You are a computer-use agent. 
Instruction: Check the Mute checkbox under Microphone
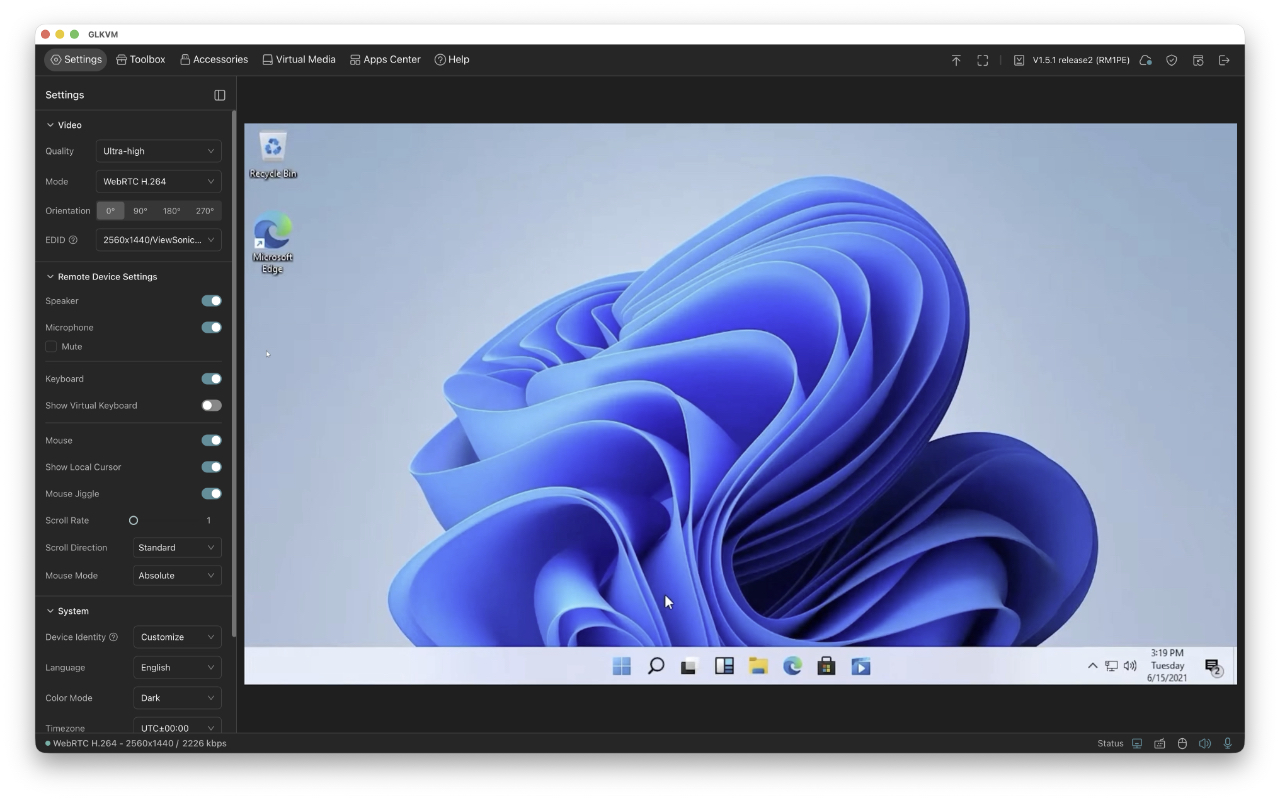(52, 347)
